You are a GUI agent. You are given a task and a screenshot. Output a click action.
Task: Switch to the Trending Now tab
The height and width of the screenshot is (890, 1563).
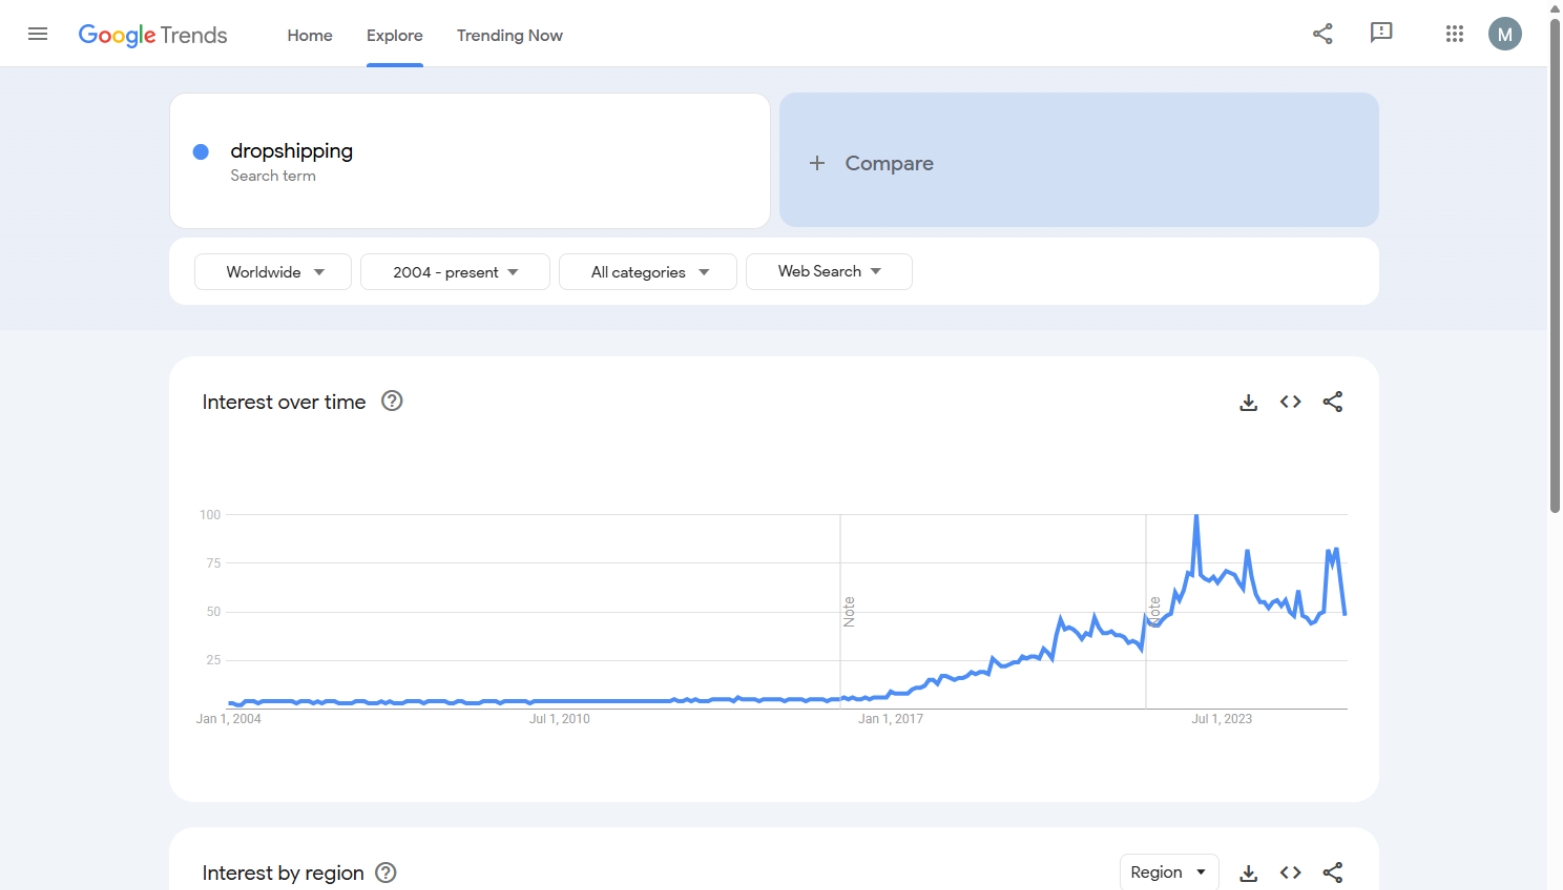tap(510, 35)
